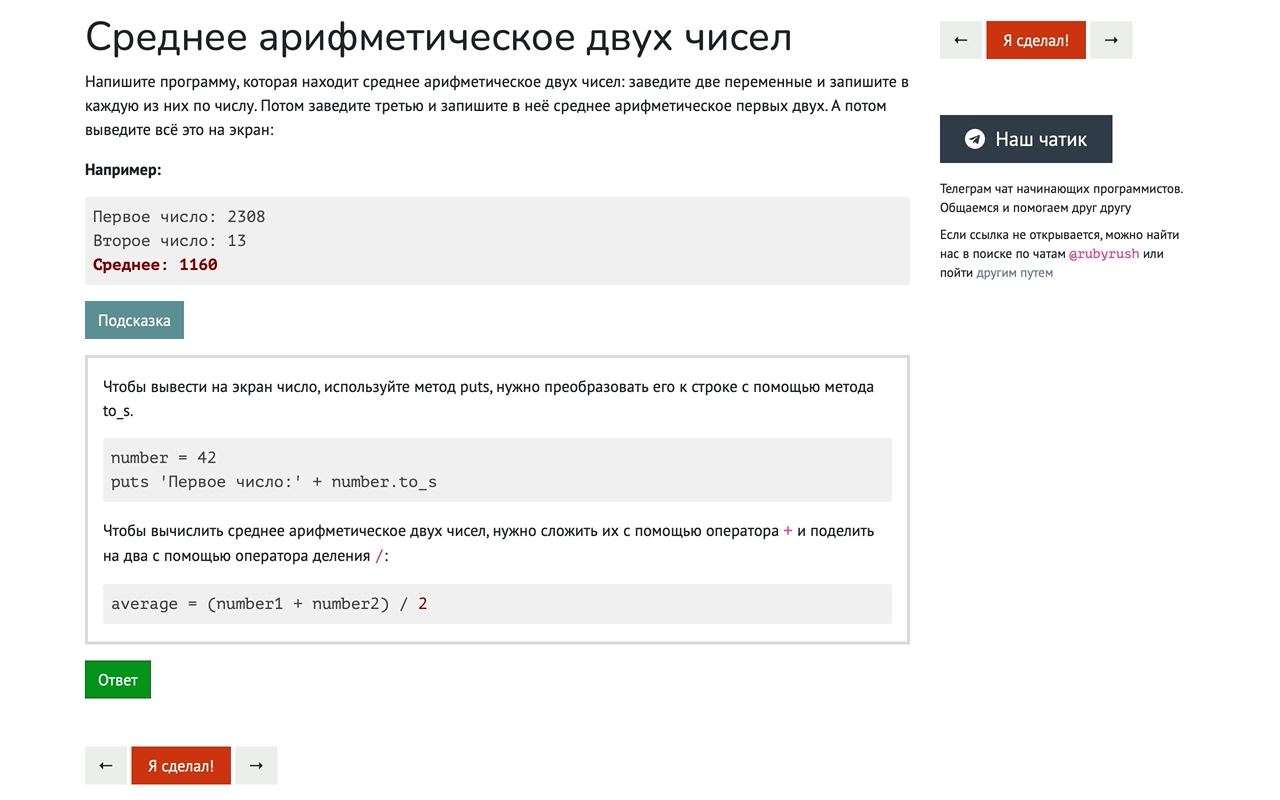
Task: Click the Telegram icon in 'Наш чатик'
Action: click(975, 139)
